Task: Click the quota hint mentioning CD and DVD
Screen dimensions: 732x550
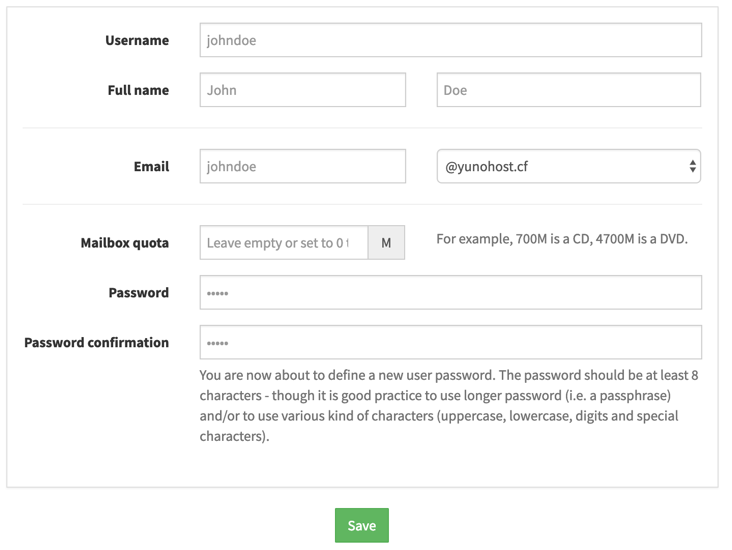Action: tap(562, 239)
